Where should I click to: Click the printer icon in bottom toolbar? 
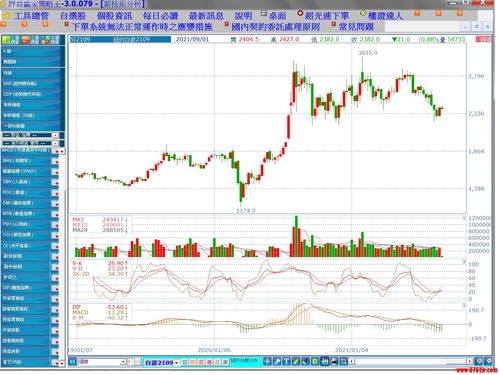tap(334, 362)
